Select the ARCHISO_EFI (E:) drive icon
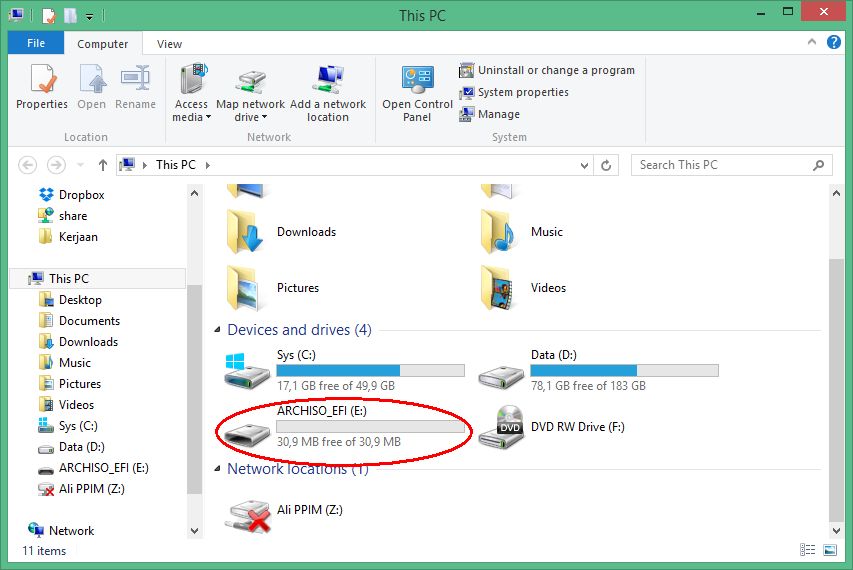Image resolution: width=853 pixels, height=570 pixels. (246, 428)
